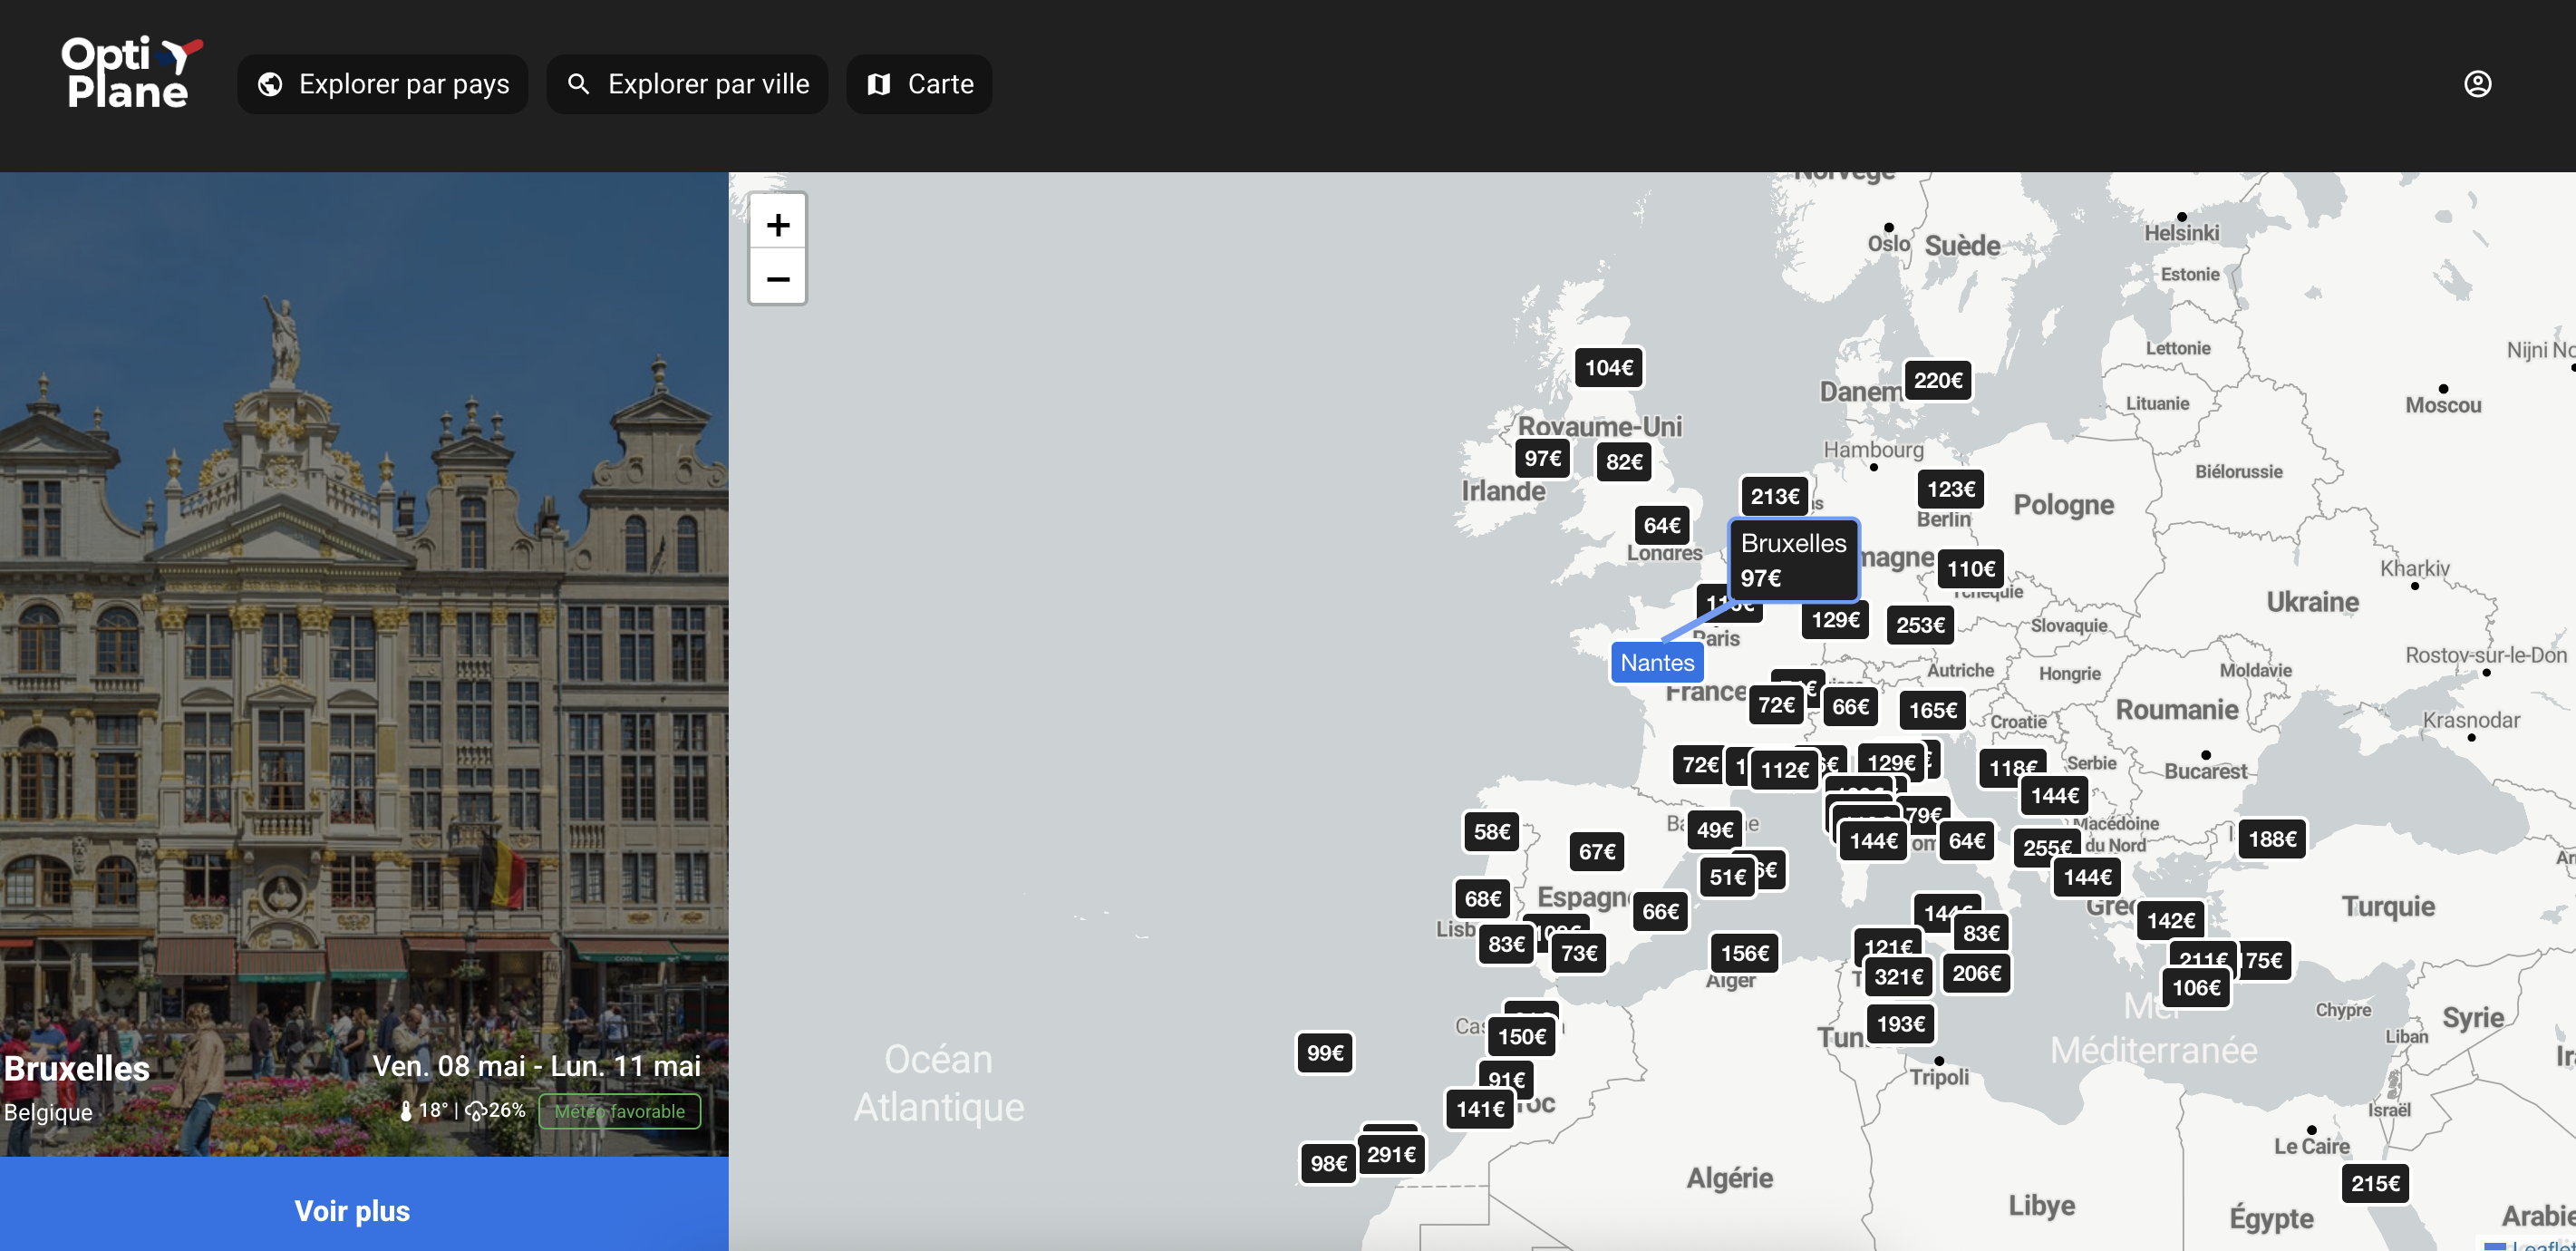Click the Nantes departure label on the map
Viewport: 2576px width, 1251px height.
[x=1656, y=662]
